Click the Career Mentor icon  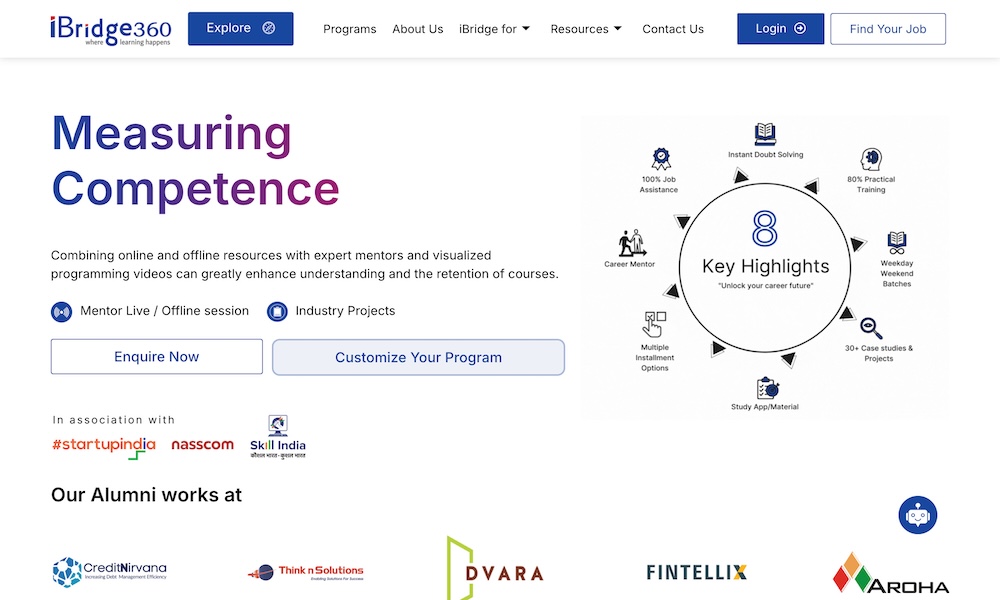point(630,243)
